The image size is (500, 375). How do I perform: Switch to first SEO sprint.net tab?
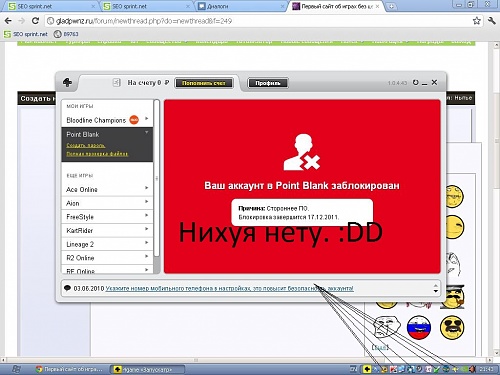click(x=52, y=6)
